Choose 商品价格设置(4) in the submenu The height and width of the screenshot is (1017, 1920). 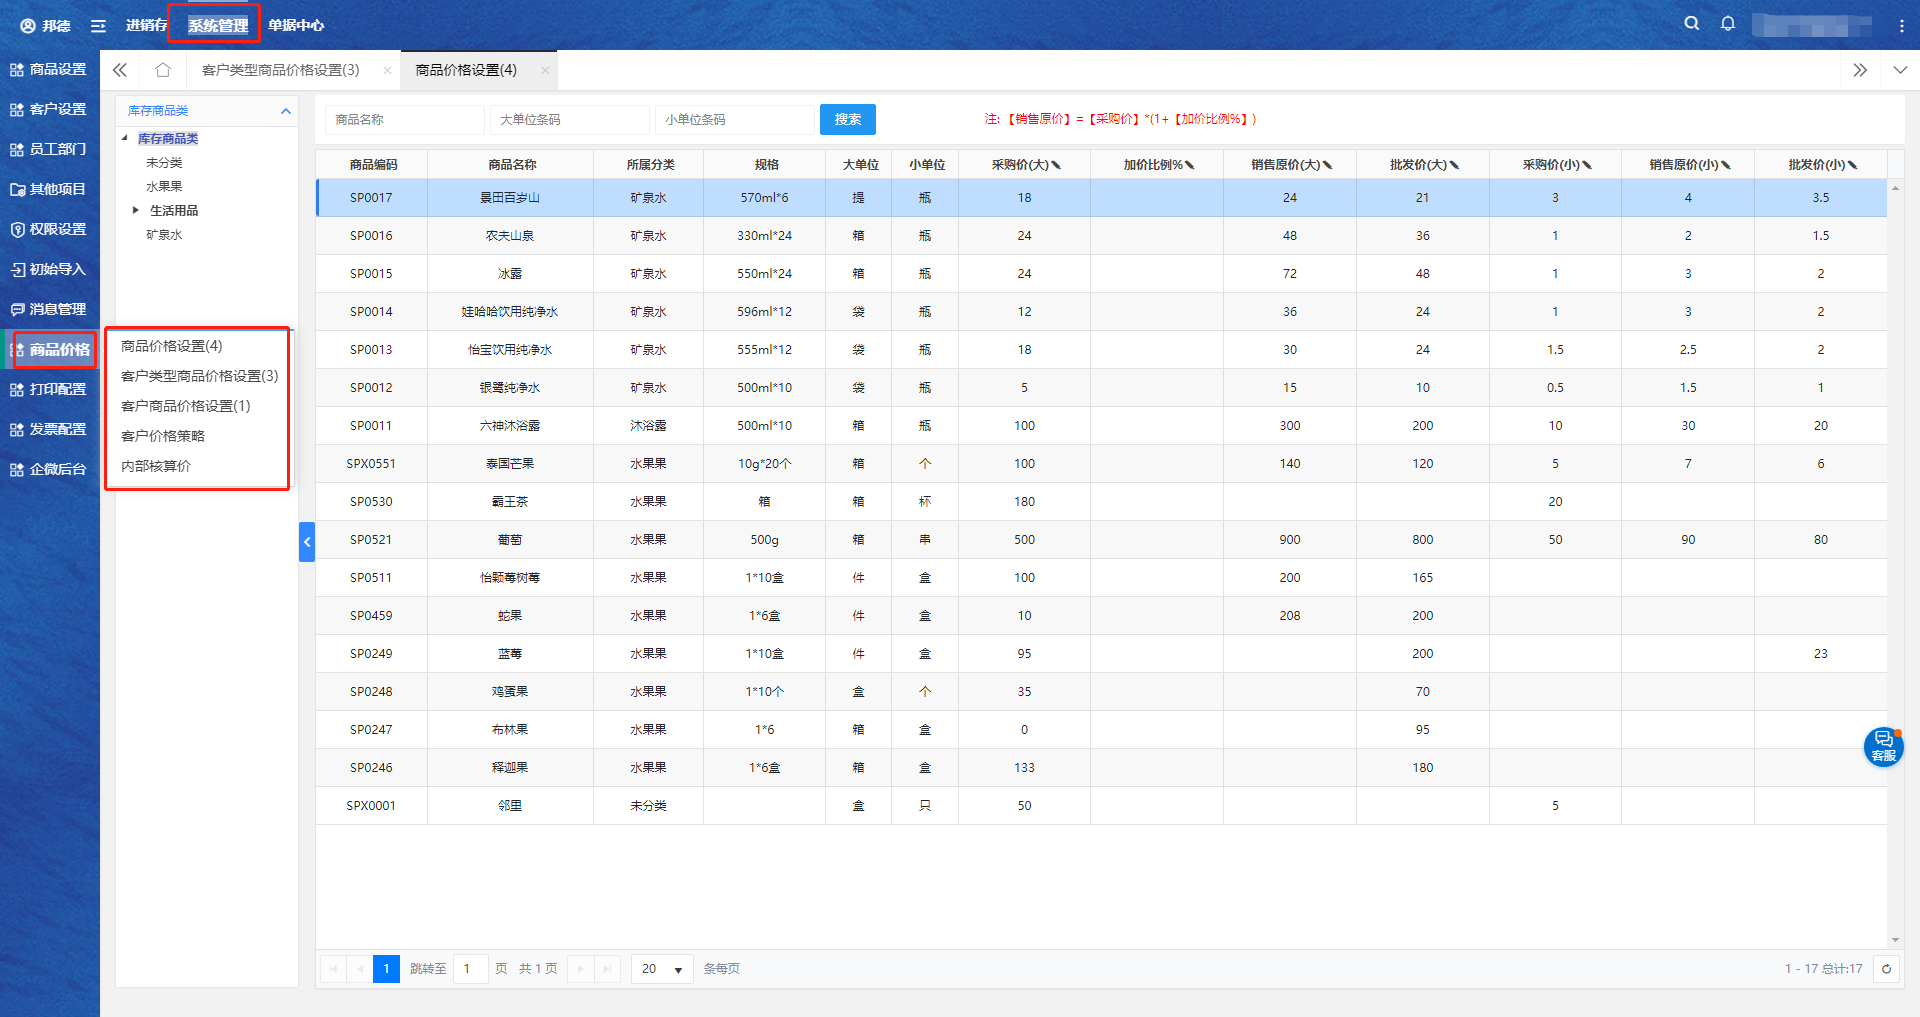(172, 346)
